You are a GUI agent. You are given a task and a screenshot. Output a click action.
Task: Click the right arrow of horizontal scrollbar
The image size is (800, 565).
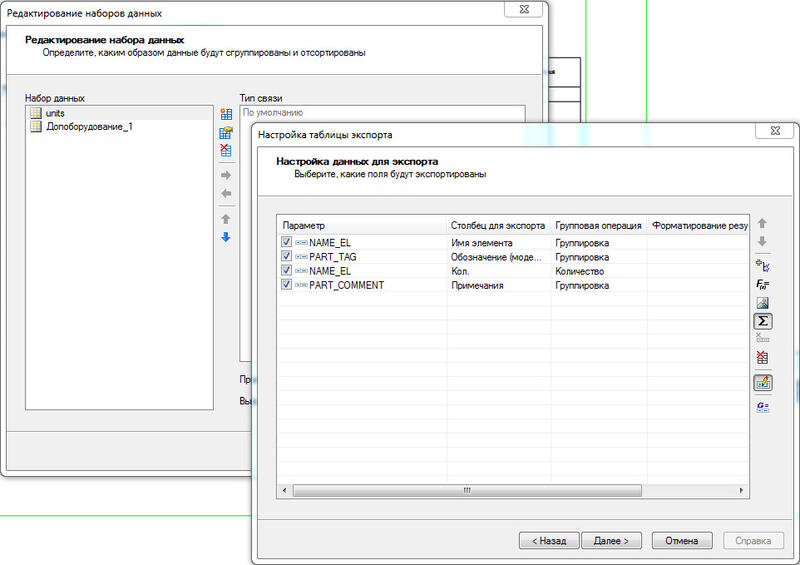tap(741, 490)
